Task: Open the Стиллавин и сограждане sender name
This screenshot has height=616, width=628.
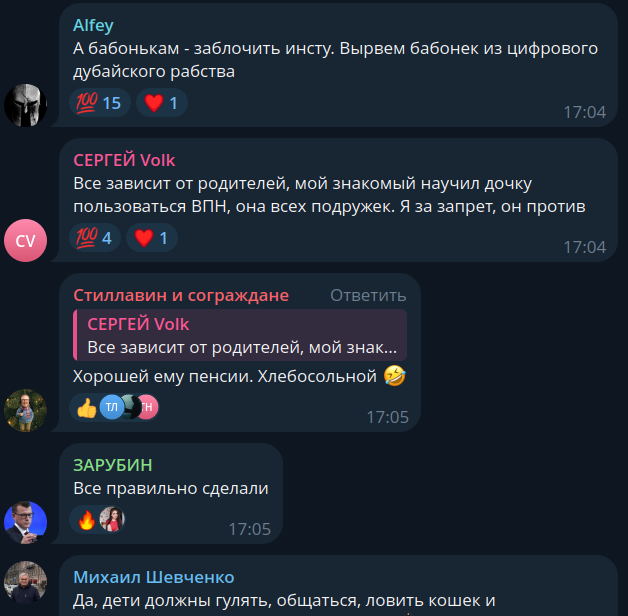Action: coord(181,296)
